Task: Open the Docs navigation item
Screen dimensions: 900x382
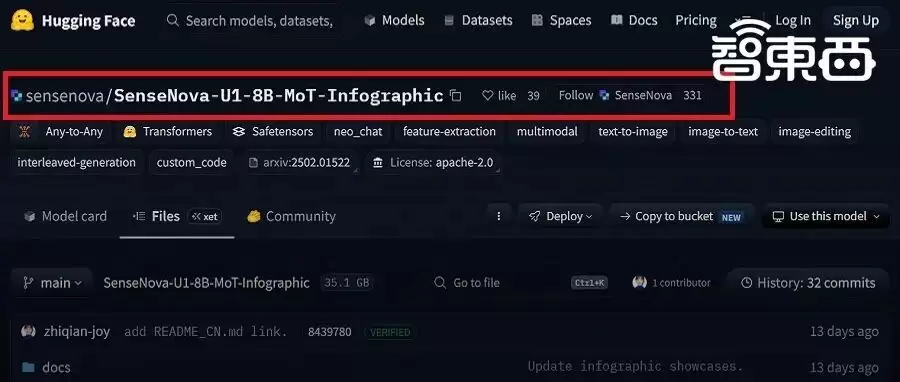Action: point(634,21)
